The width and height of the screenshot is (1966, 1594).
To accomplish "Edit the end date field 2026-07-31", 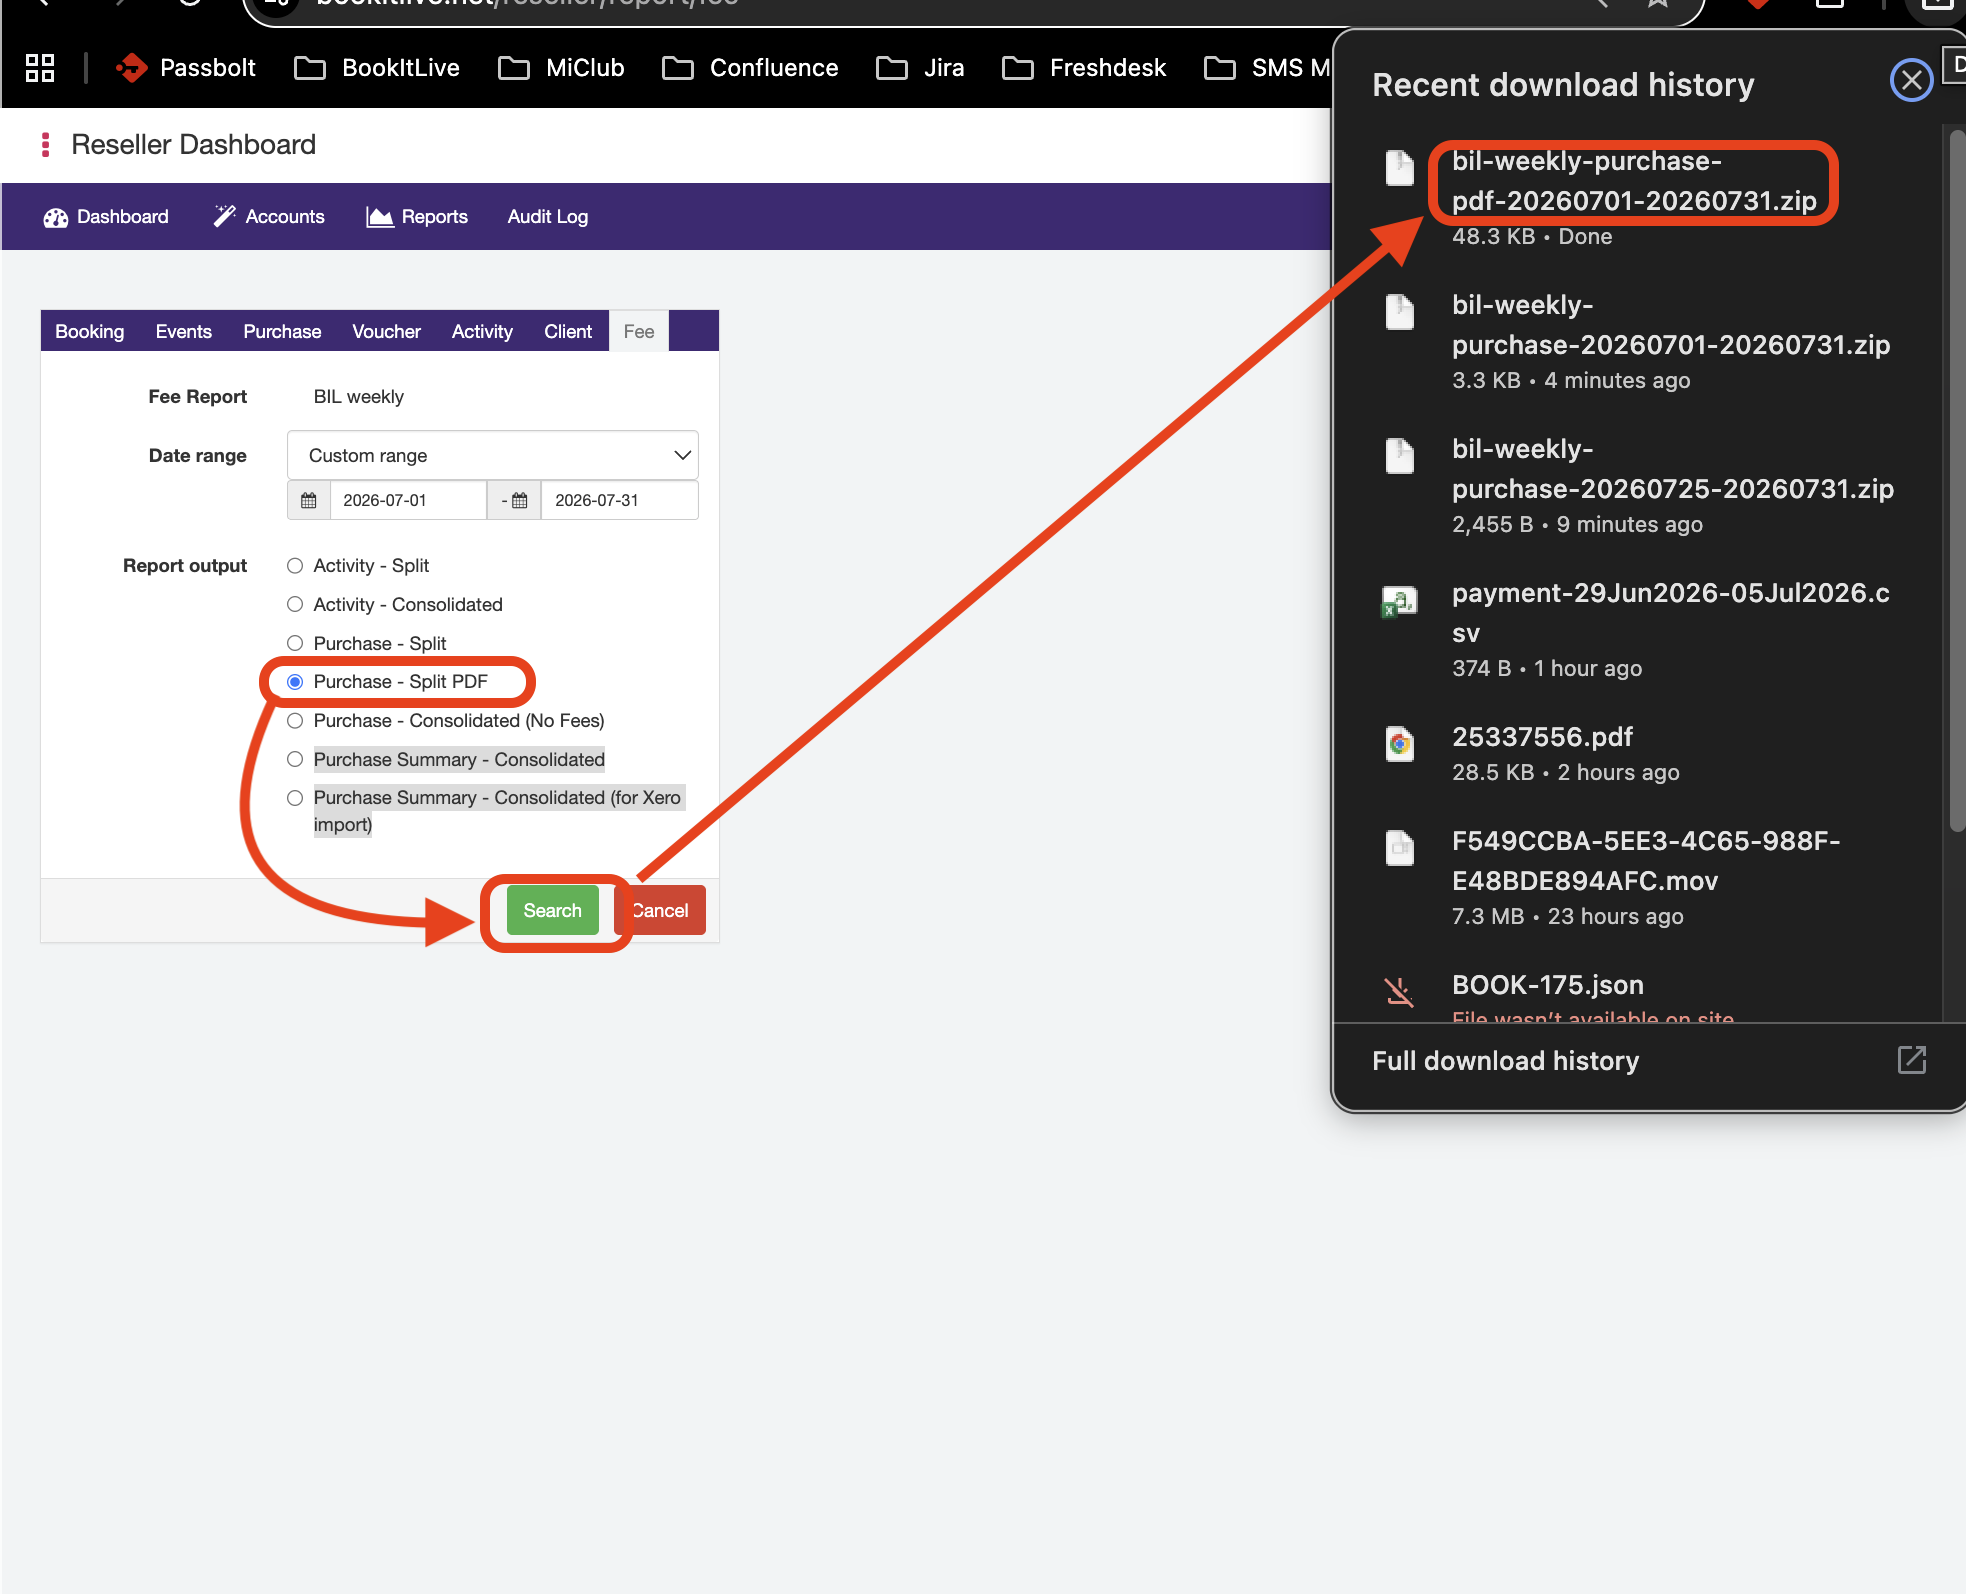I will [619, 500].
